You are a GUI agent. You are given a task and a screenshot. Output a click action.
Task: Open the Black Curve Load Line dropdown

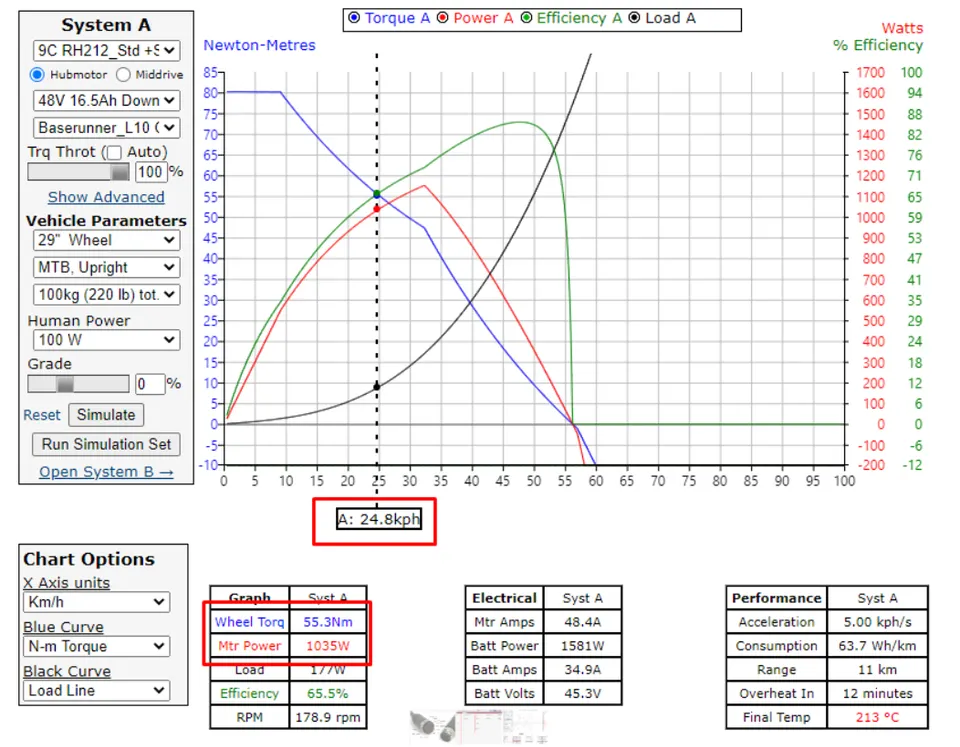point(97,690)
